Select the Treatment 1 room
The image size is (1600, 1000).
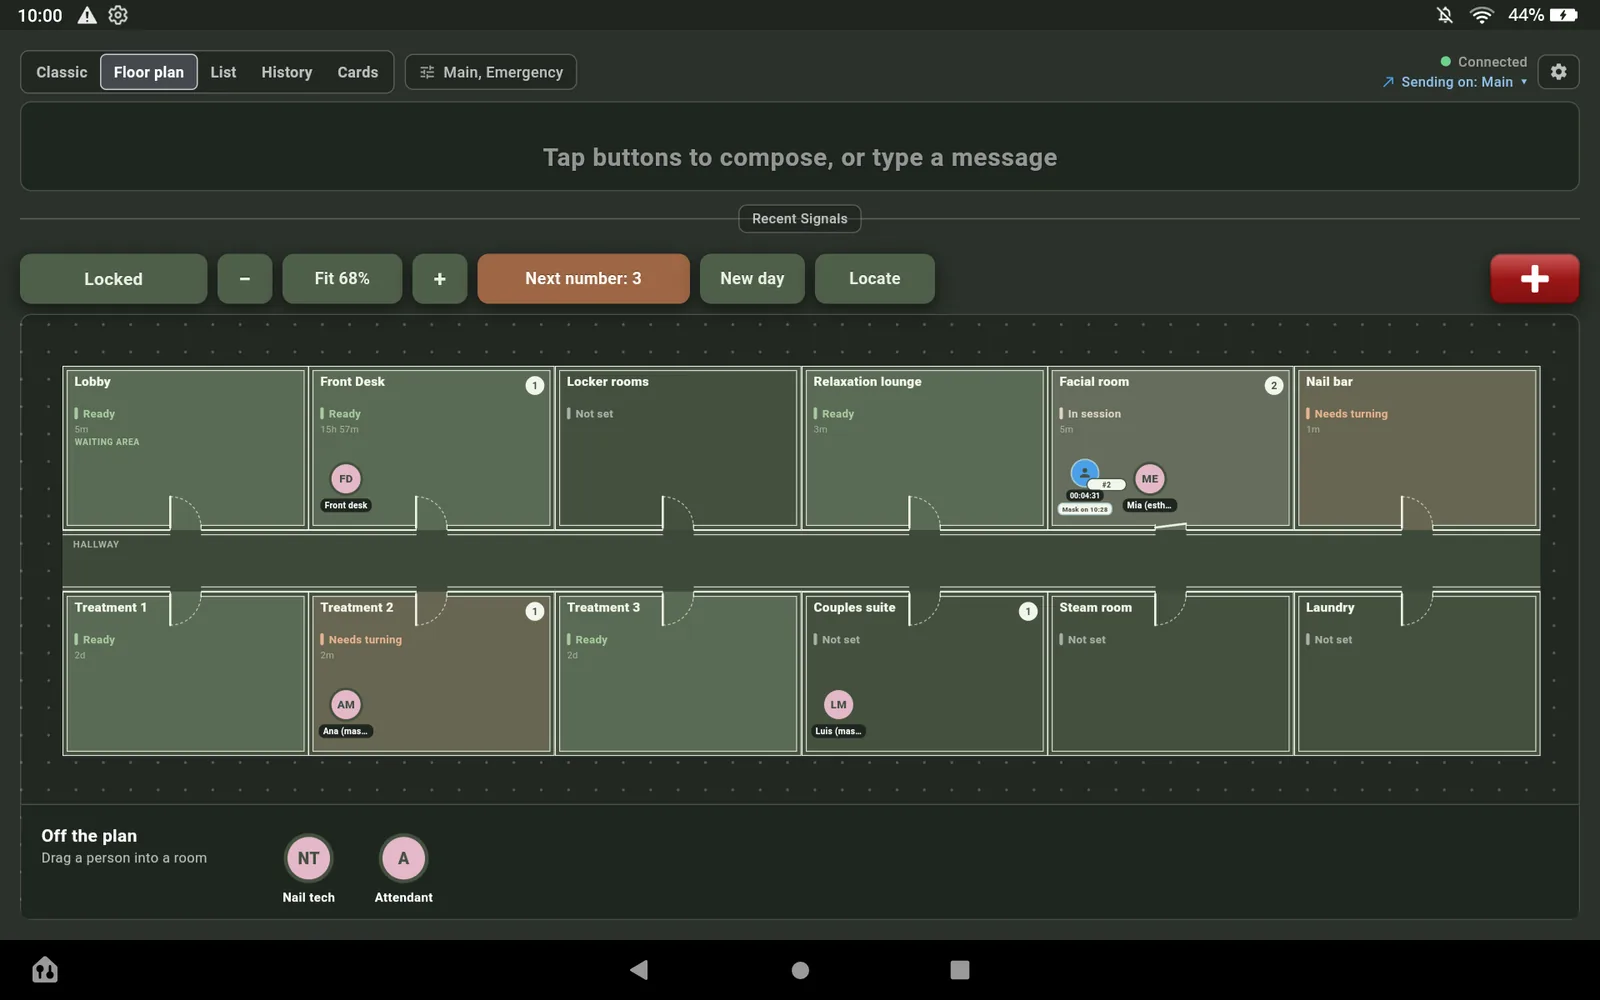click(x=185, y=674)
